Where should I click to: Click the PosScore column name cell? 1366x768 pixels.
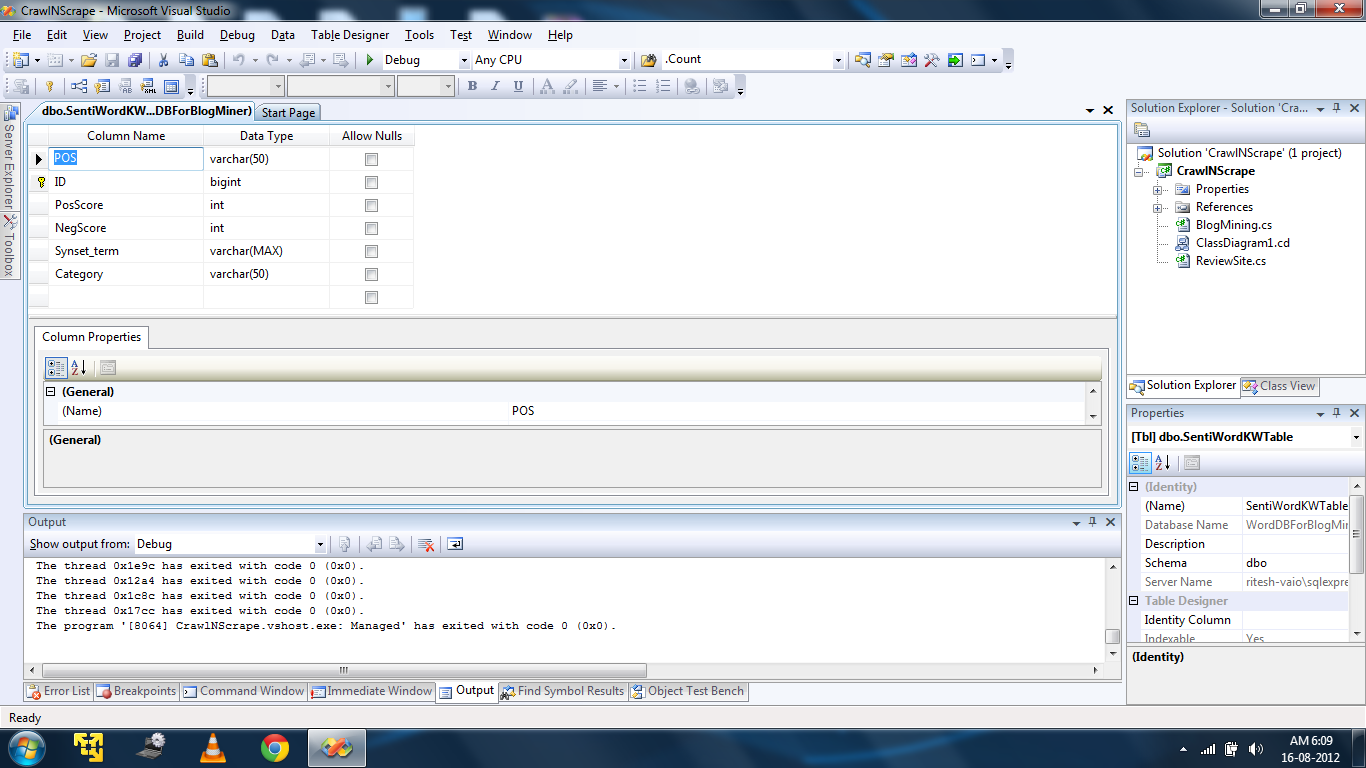point(126,205)
